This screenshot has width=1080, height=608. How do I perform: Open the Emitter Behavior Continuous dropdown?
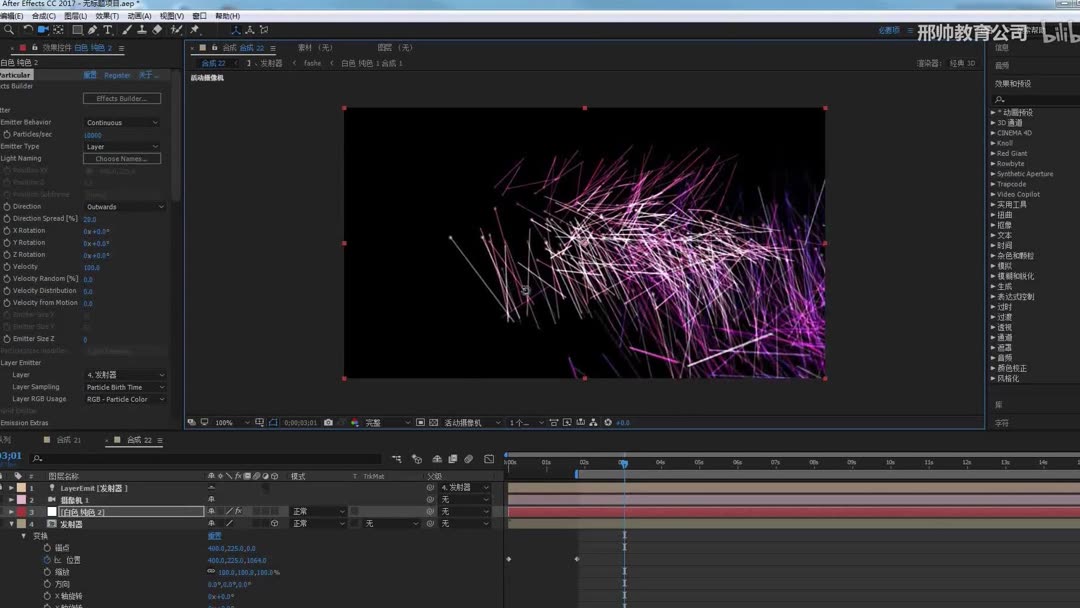tap(122, 123)
